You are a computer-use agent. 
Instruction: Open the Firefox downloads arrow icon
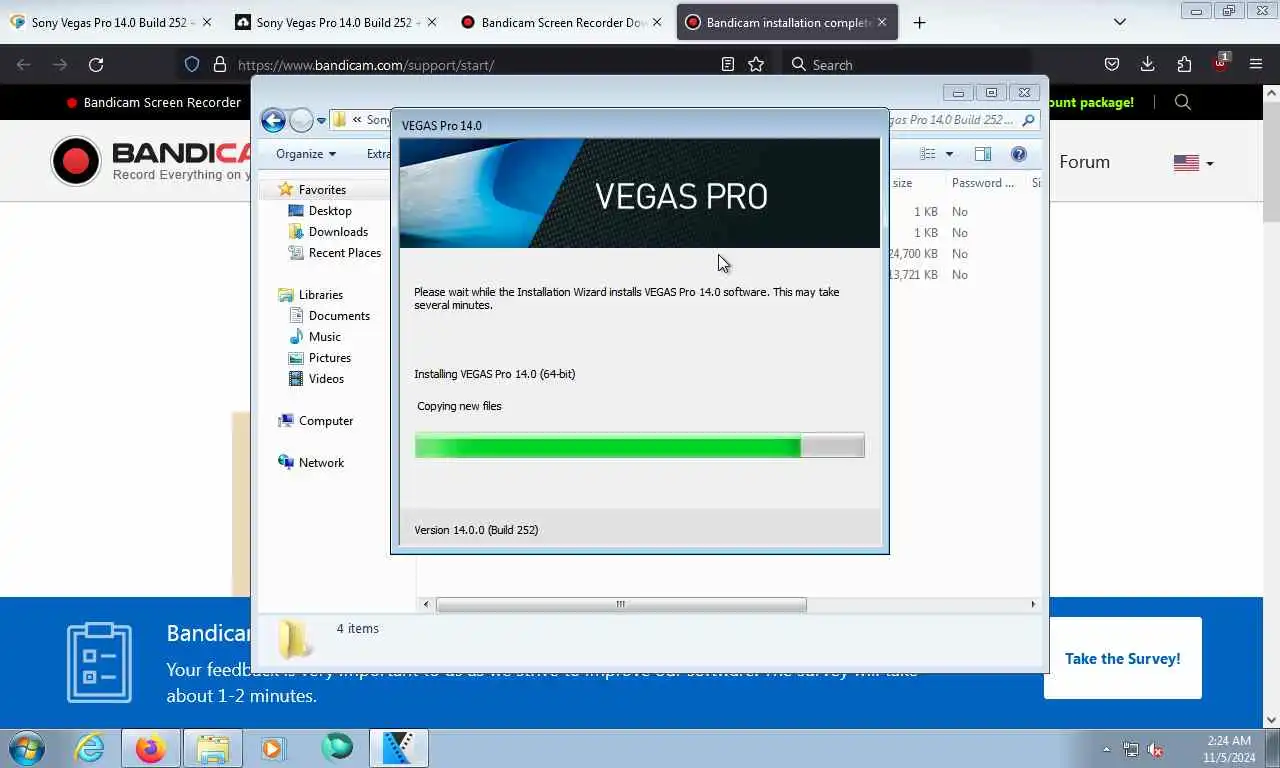(1147, 64)
